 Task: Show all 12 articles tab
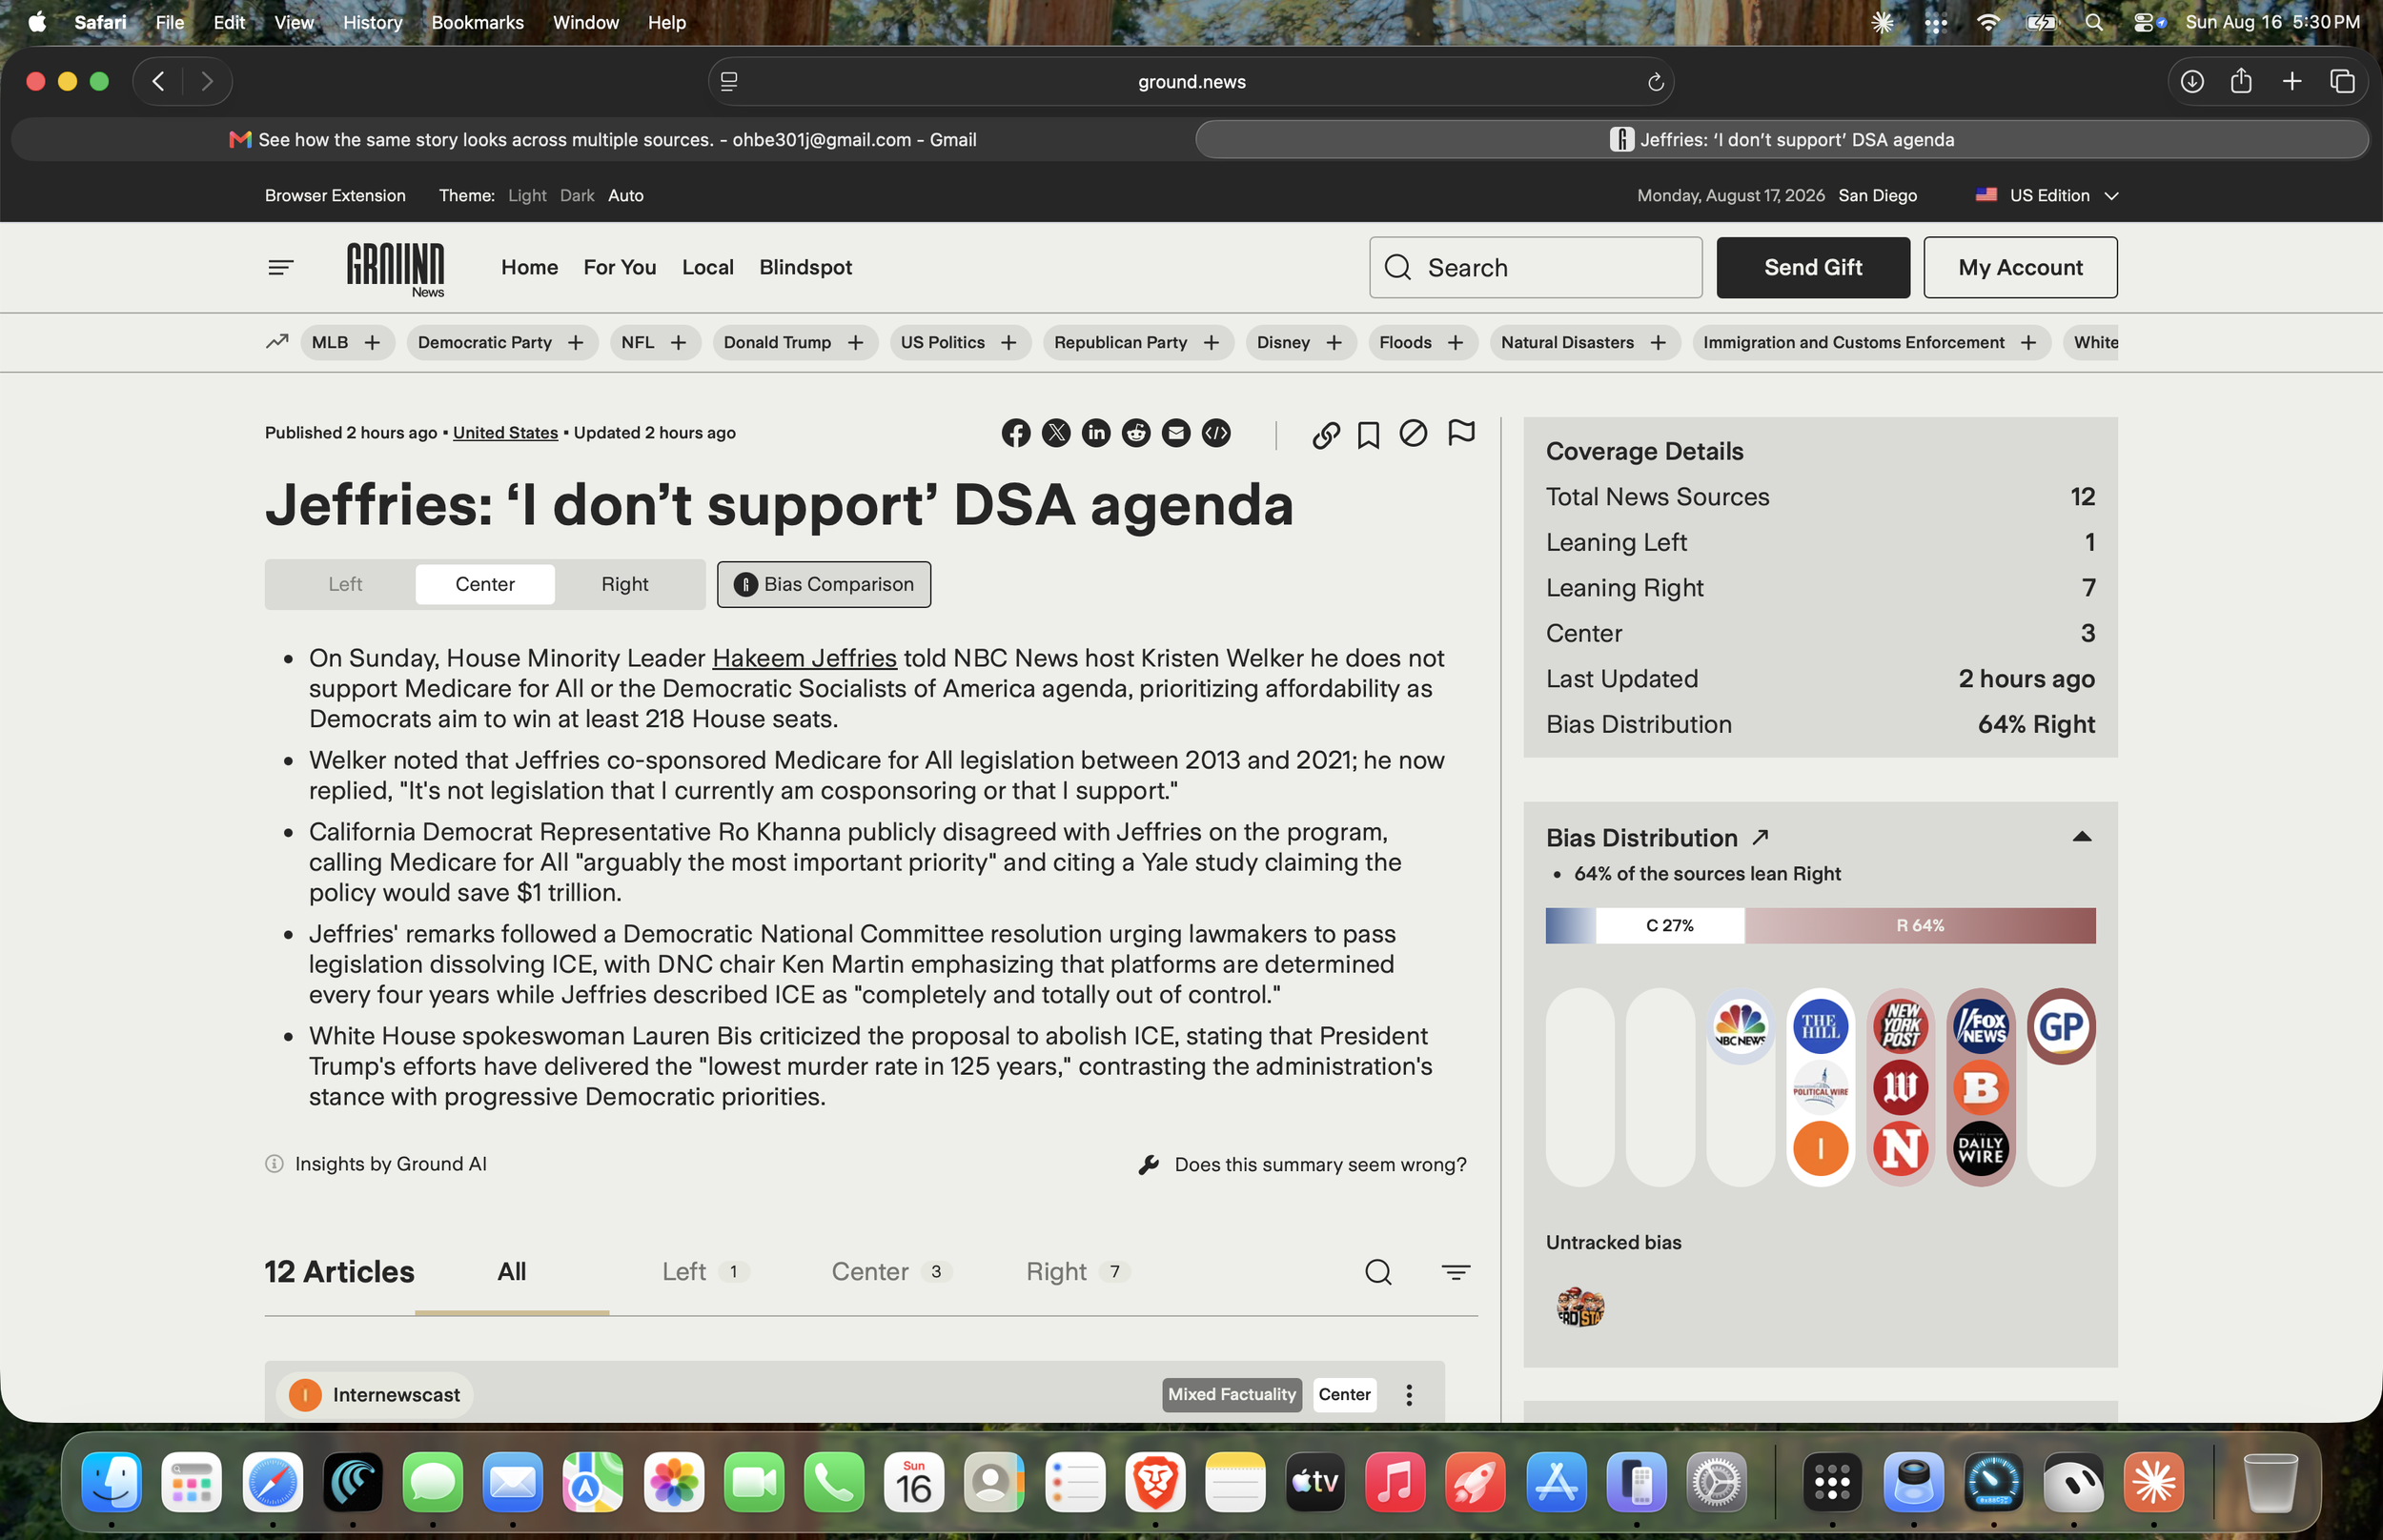512,1272
